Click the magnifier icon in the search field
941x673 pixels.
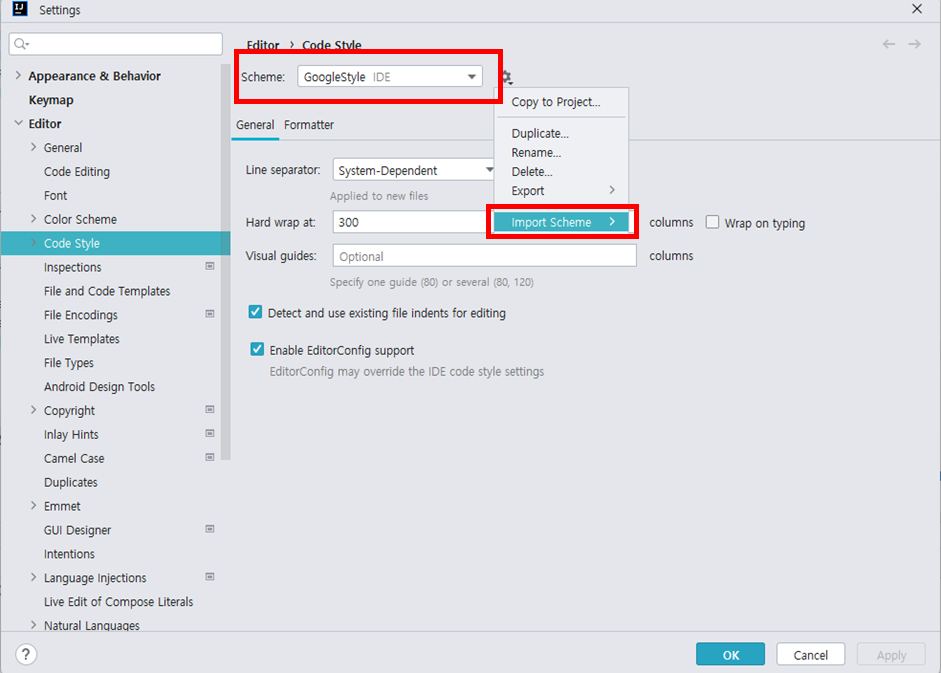pos(18,43)
